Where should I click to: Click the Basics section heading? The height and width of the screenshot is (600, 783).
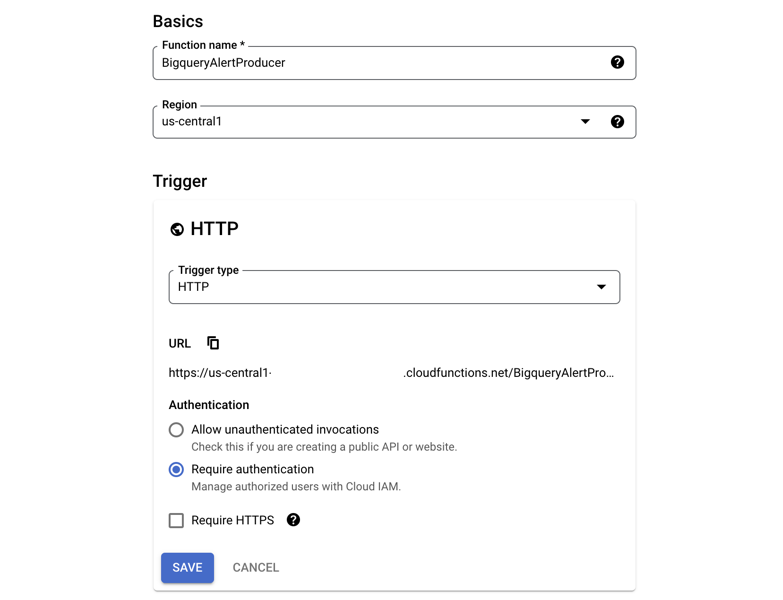[x=178, y=22]
